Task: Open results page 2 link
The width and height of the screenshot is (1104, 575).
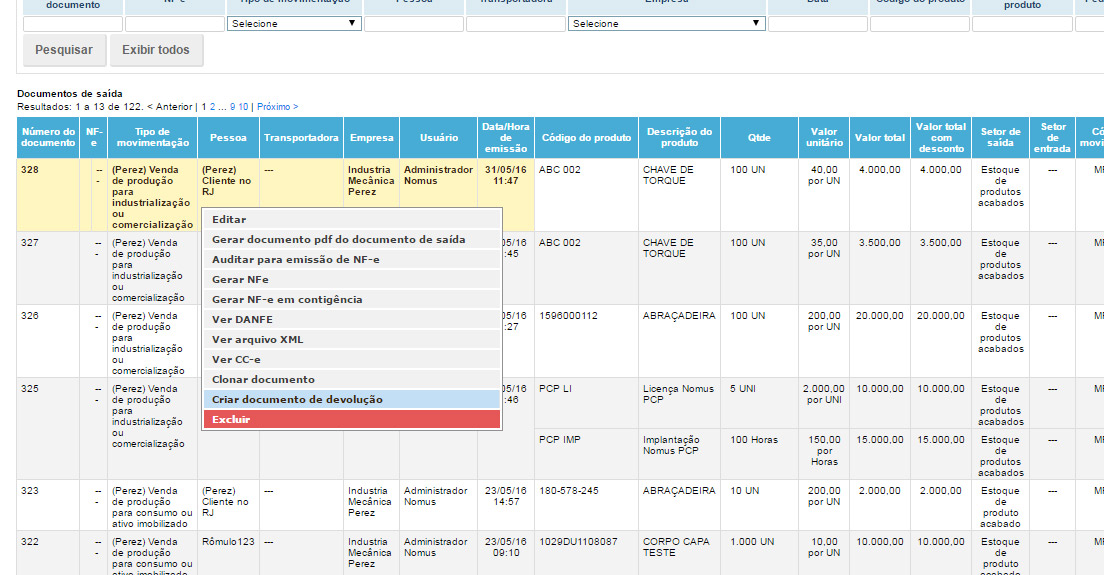Action: (x=211, y=106)
